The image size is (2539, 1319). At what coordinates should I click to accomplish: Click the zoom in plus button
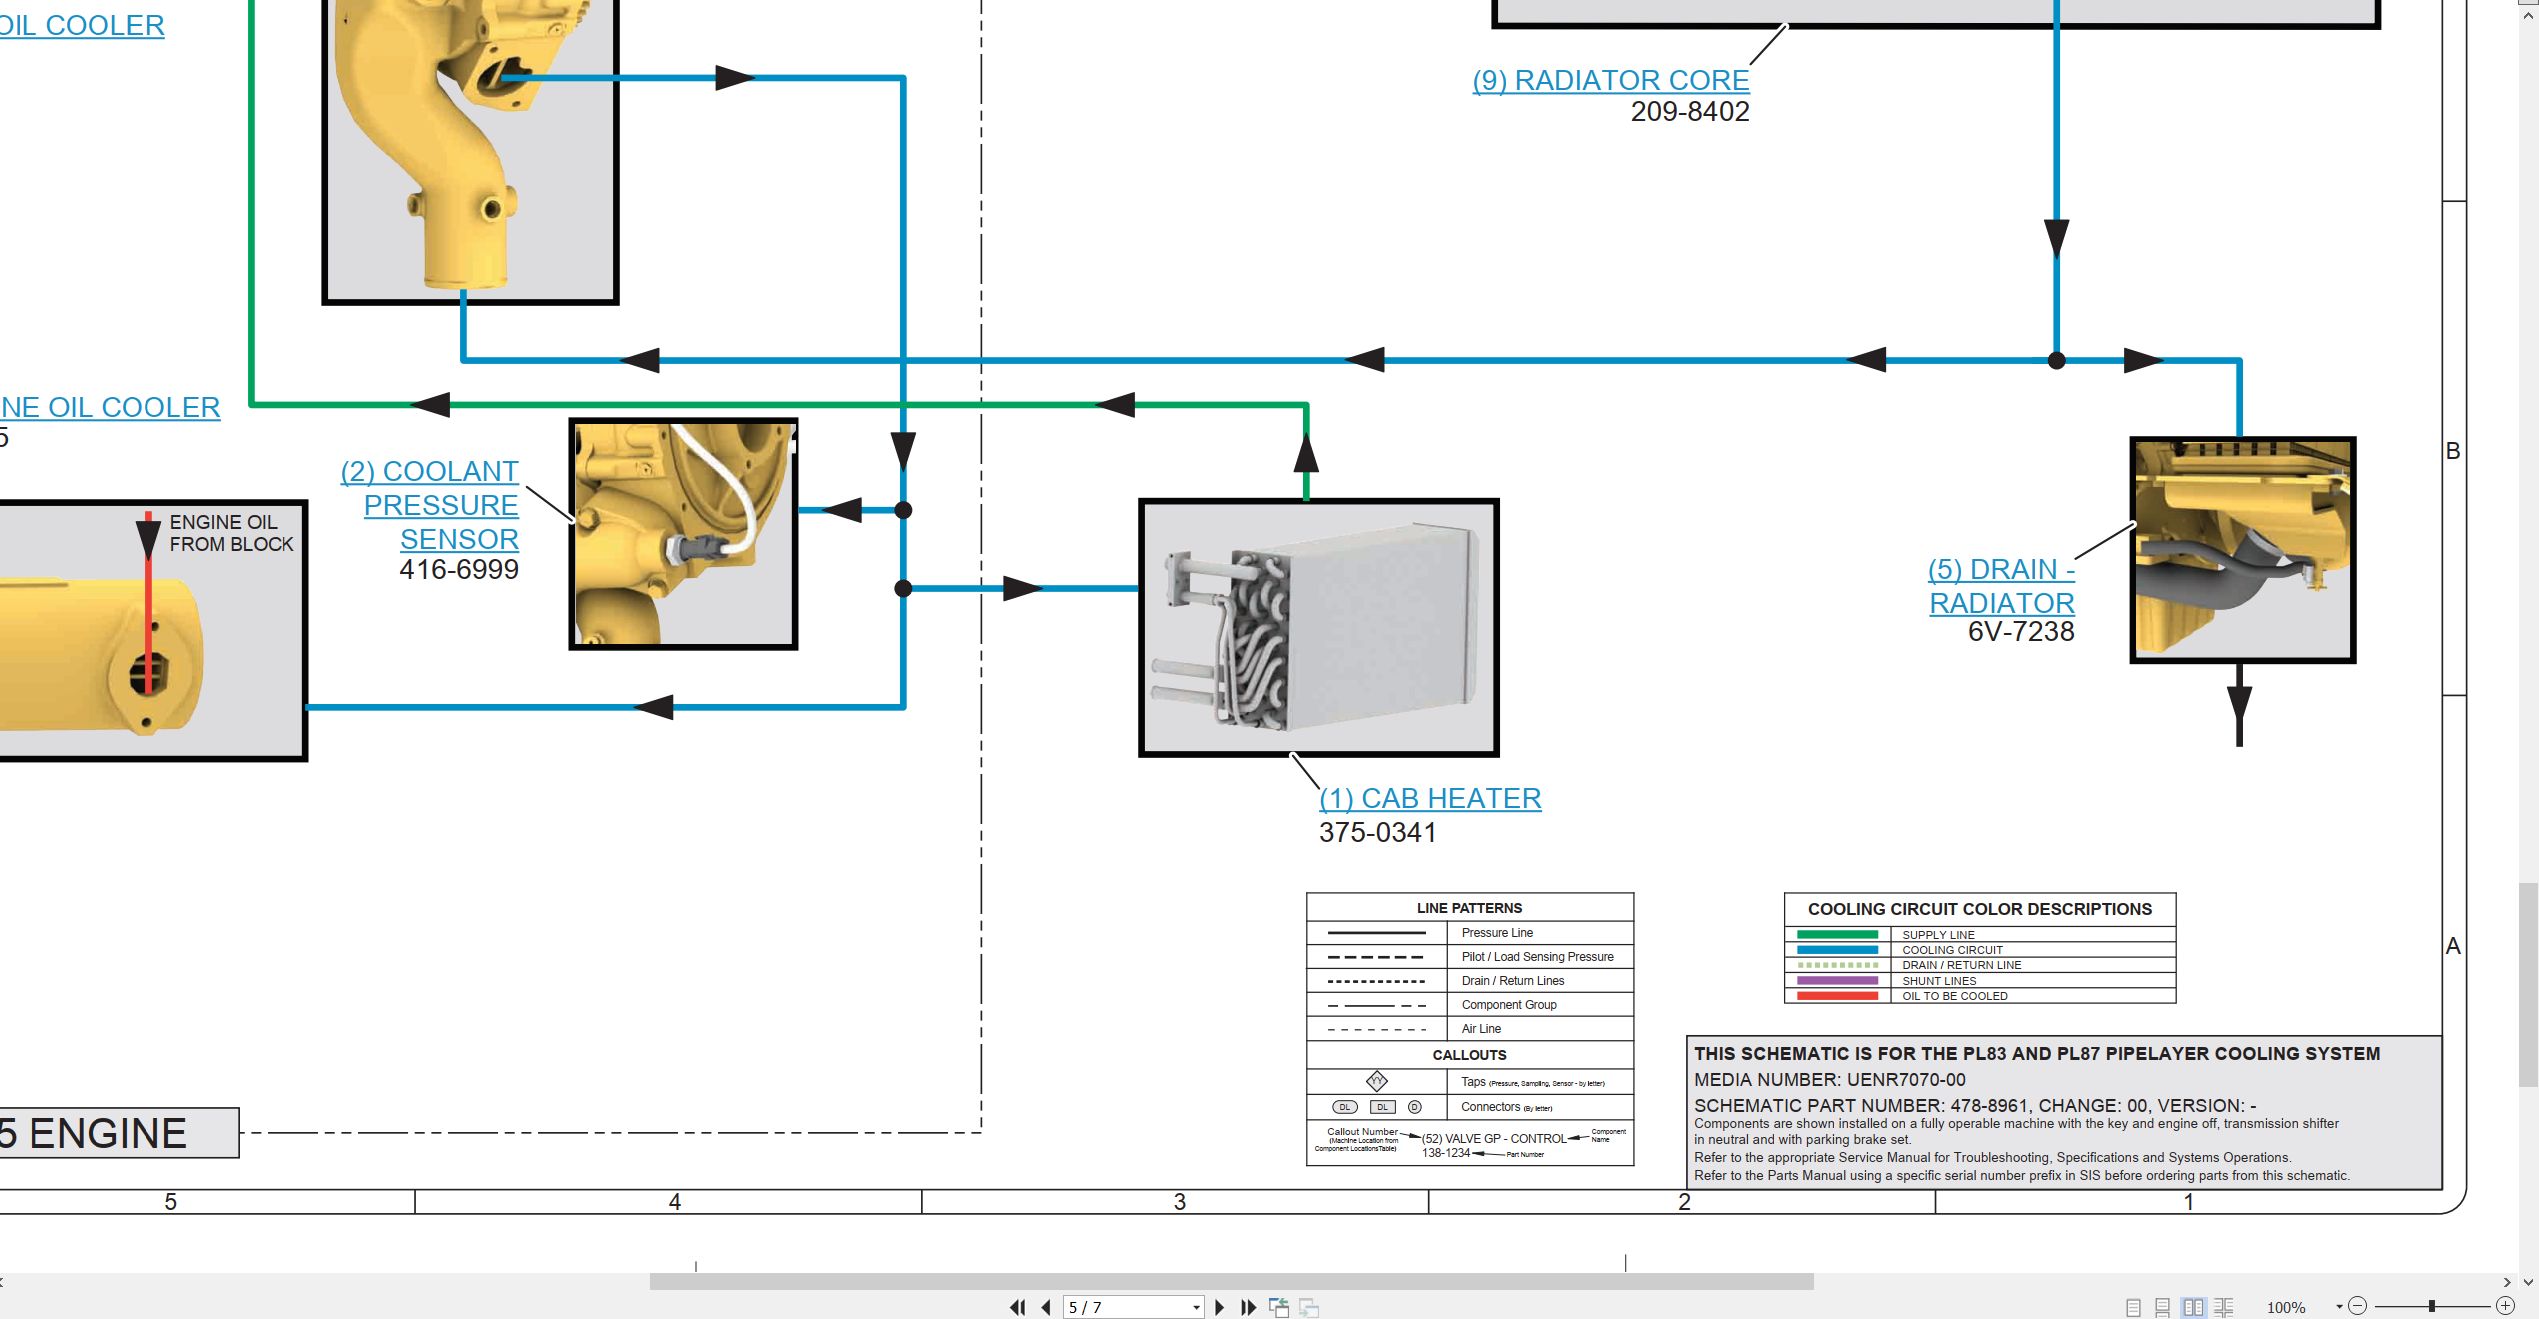coord(2505,1306)
